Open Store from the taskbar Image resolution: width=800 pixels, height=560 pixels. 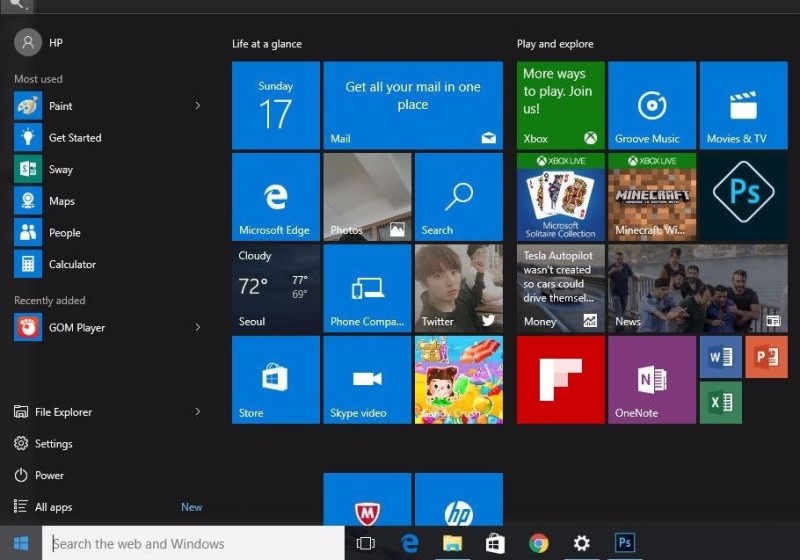click(495, 543)
